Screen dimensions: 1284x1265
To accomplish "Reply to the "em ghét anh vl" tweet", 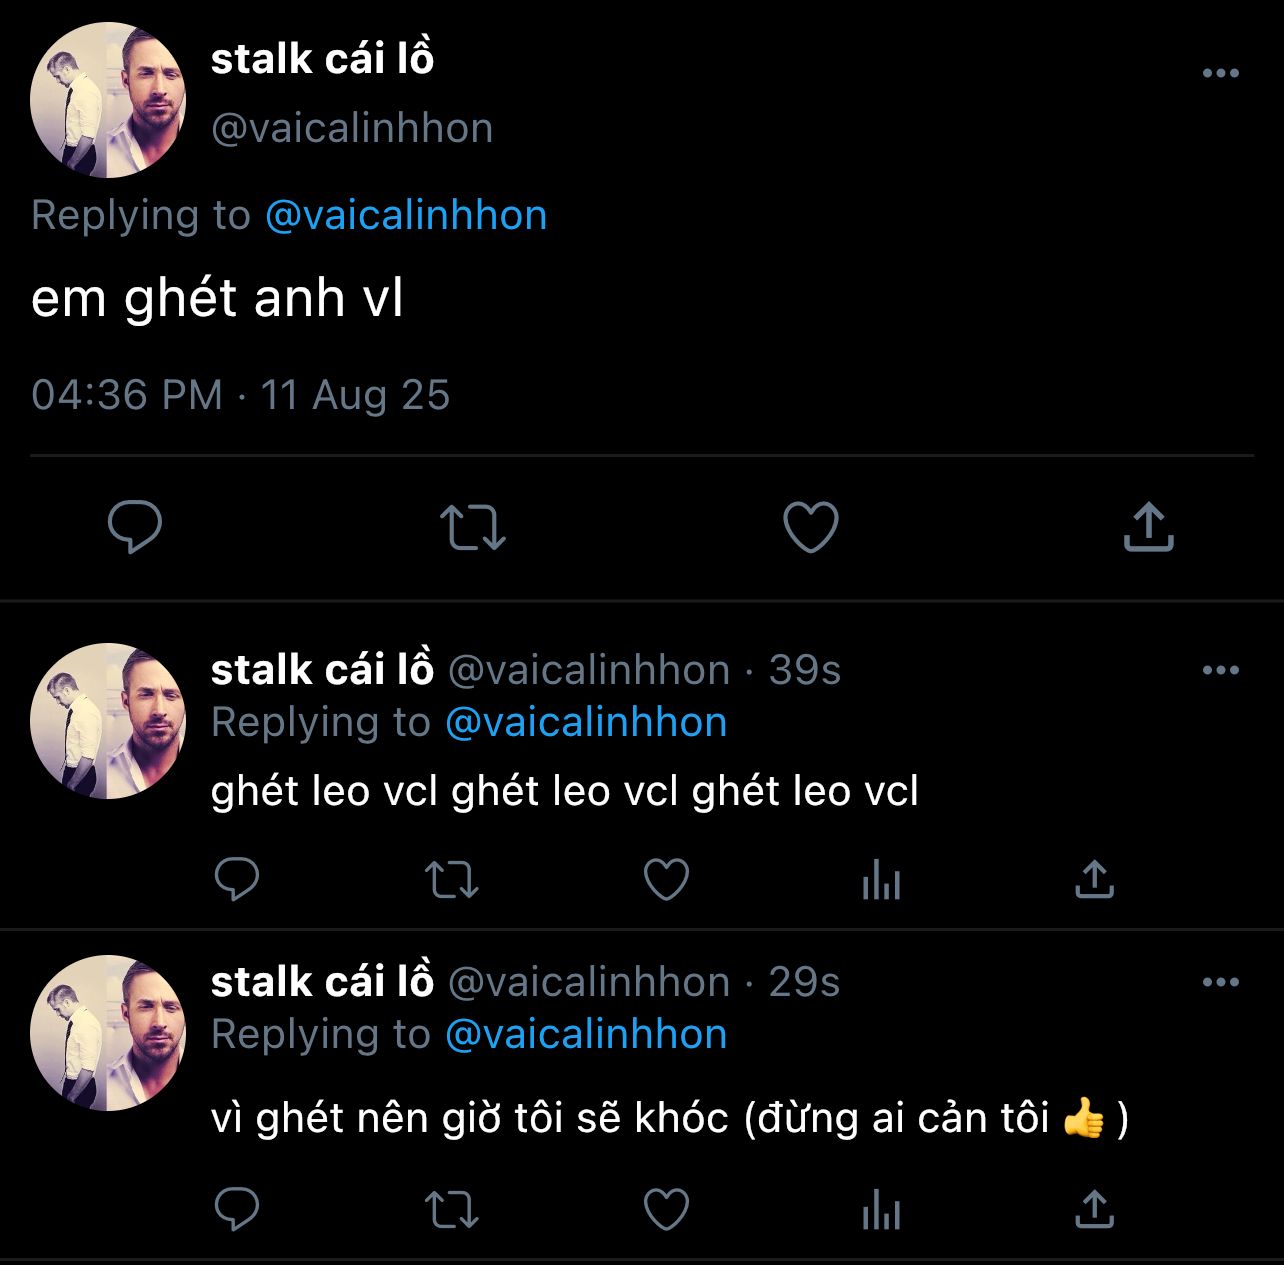I will (135, 527).
